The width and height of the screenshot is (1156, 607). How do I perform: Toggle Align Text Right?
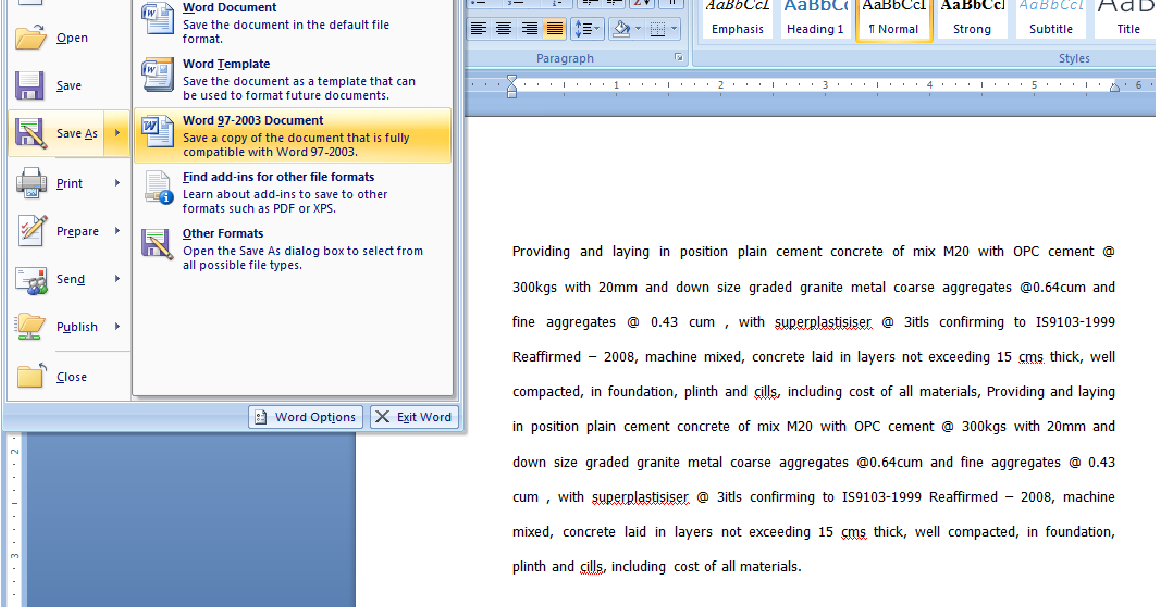click(x=529, y=29)
